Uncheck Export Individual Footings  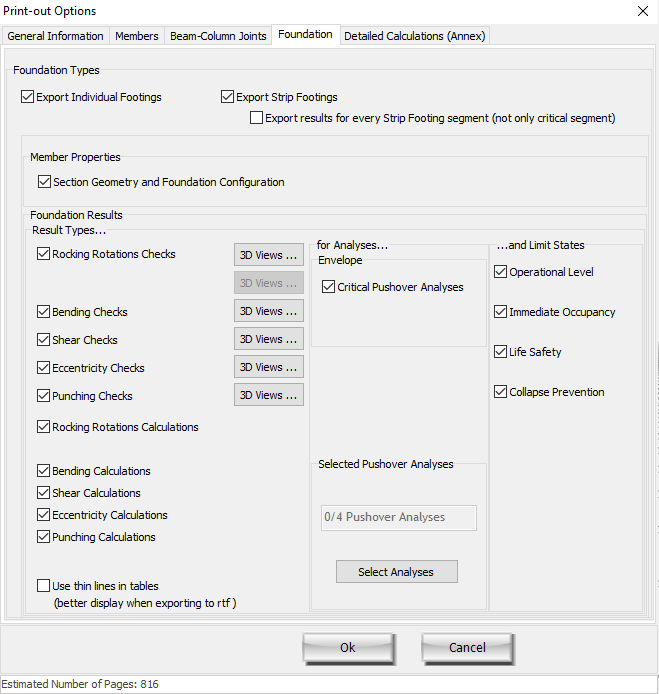pos(28,98)
